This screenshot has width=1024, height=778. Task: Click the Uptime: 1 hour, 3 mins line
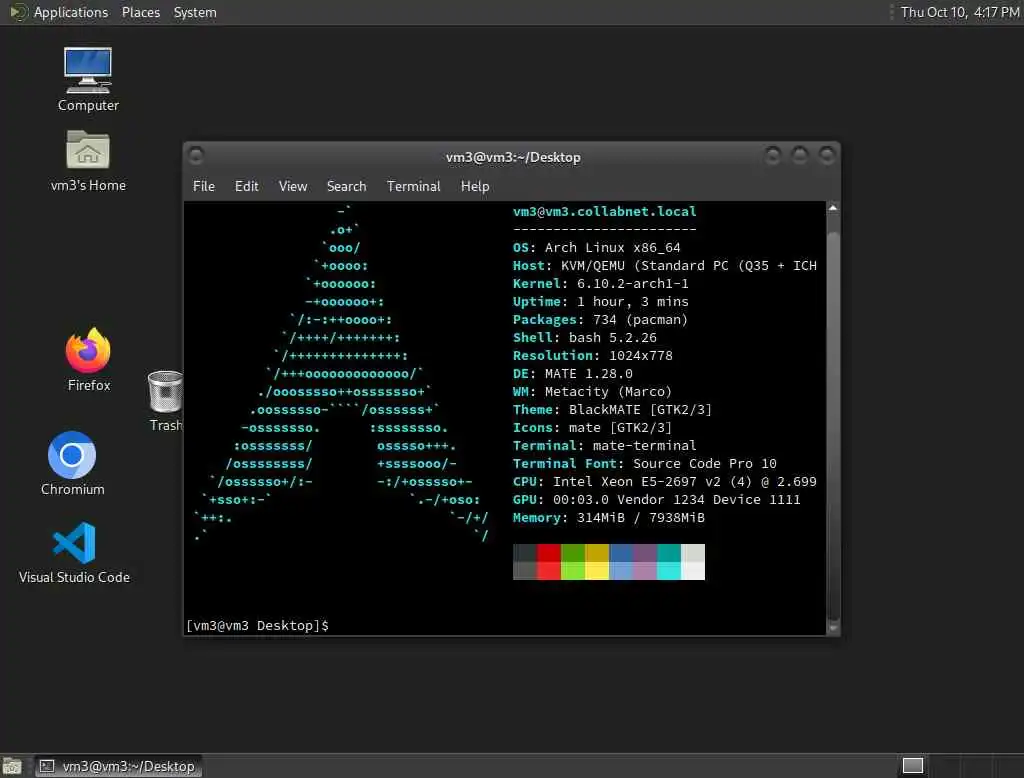(600, 302)
